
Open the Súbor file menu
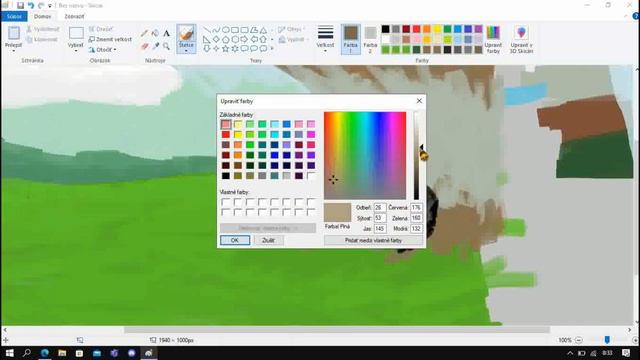14,16
